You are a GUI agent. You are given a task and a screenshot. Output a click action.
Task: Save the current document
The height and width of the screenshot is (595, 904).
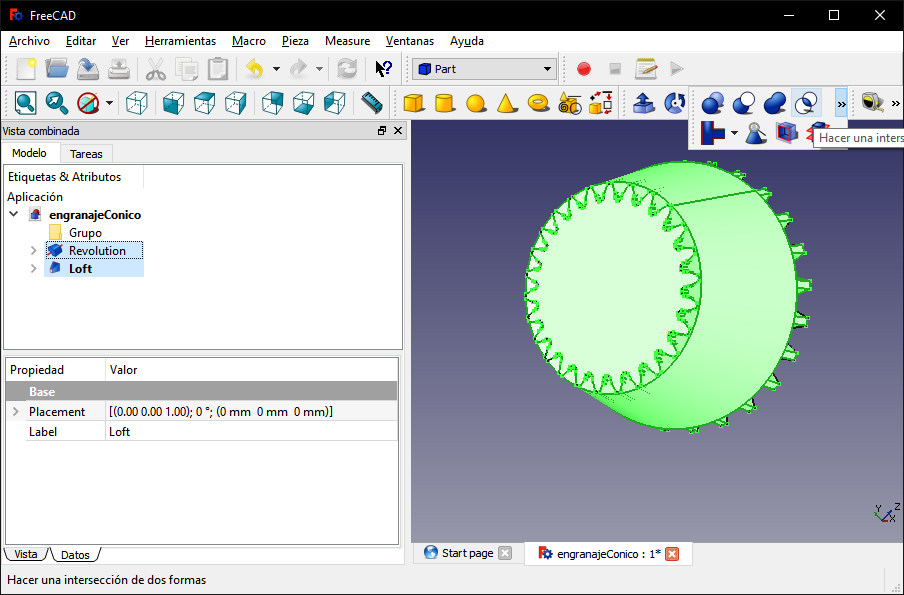coord(88,69)
